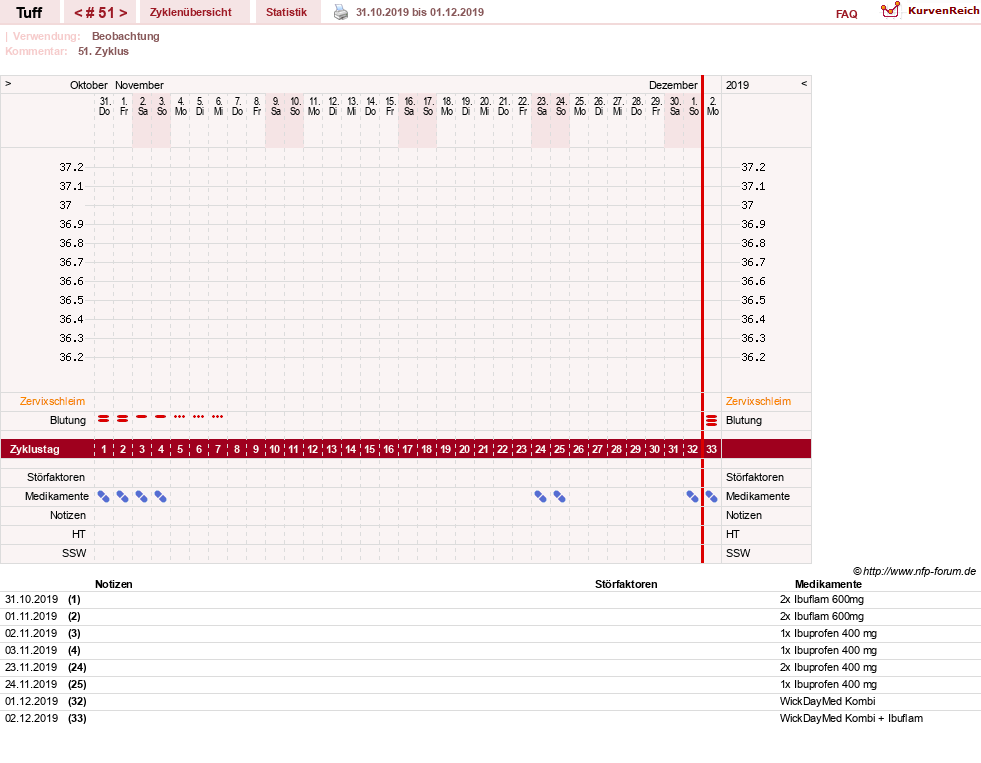Click bleeding marker on cycle day 1
981x763 pixels.
[x=104, y=418]
